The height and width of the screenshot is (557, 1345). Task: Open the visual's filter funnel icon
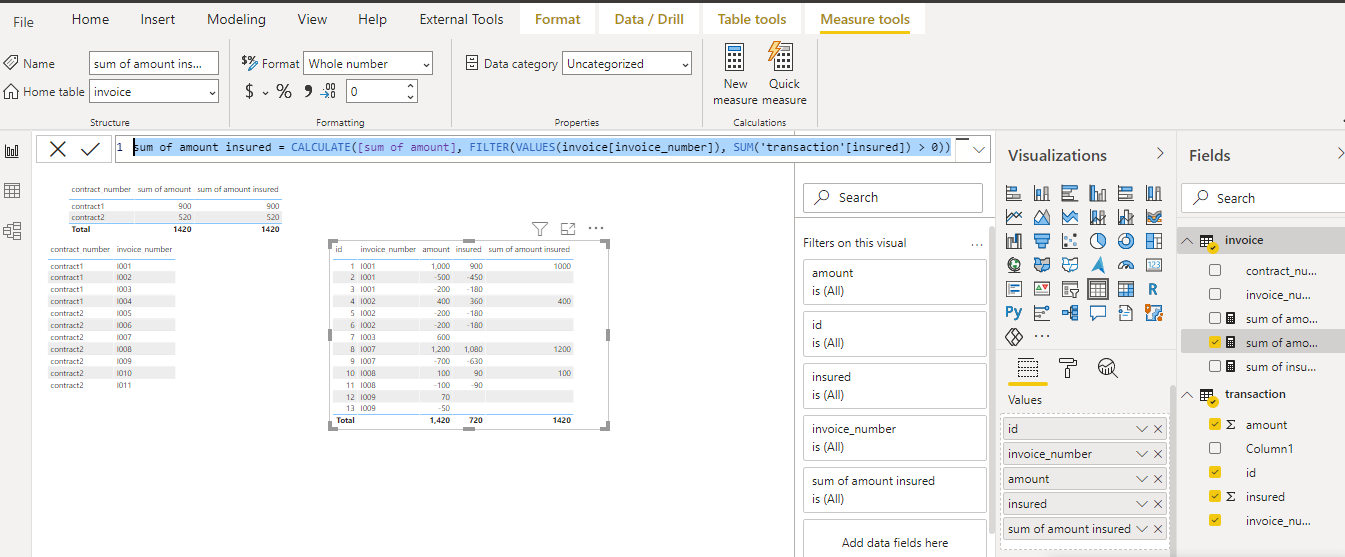(539, 228)
